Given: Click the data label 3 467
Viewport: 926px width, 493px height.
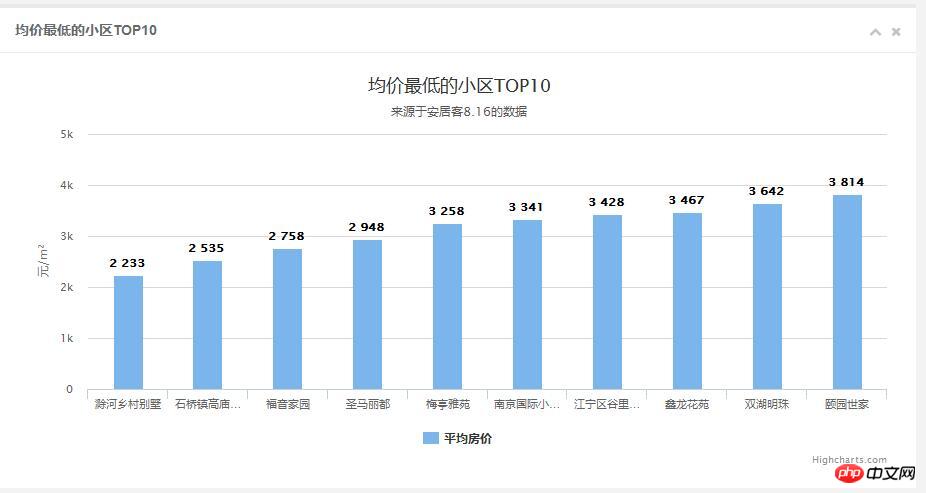Looking at the screenshot, I should [686, 201].
